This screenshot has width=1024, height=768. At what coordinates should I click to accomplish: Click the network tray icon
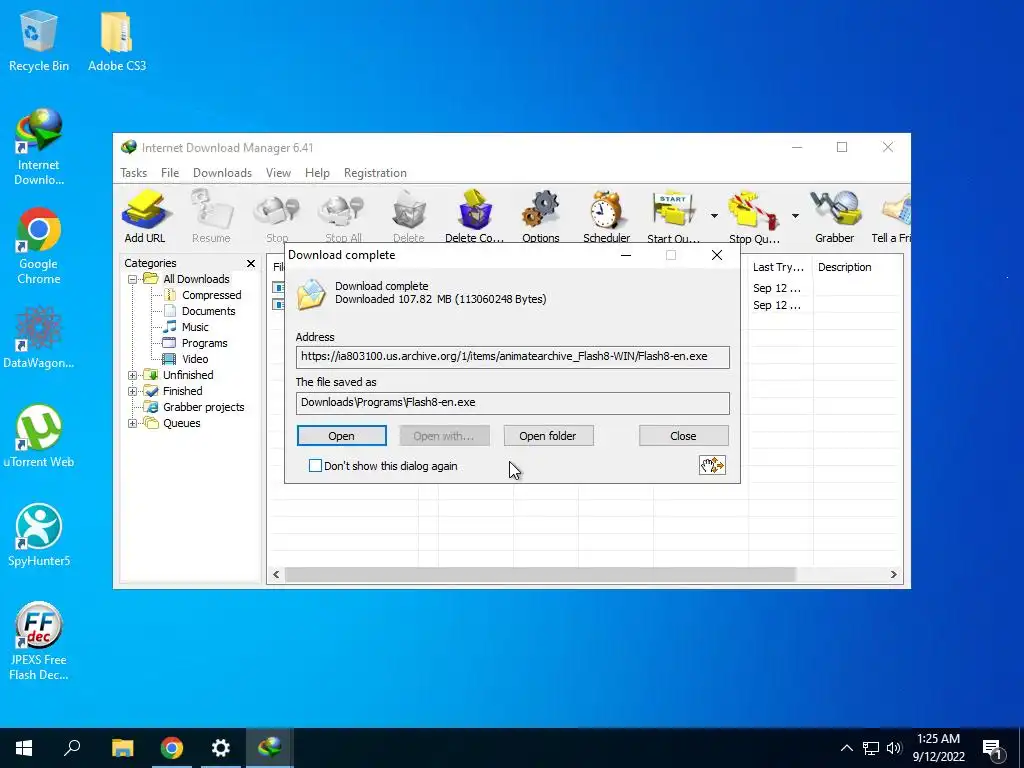coord(871,748)
